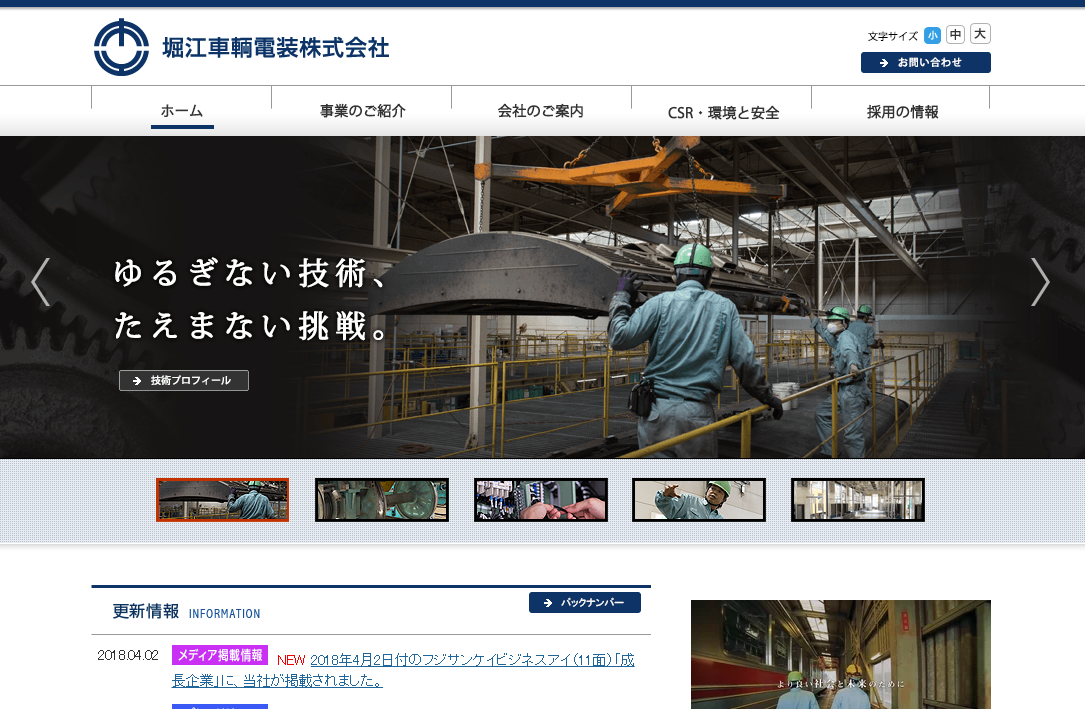The image size is (1085, 709).
Task: Select the second slide thumbnail of train wheels
Action: (x=382, y=500)
